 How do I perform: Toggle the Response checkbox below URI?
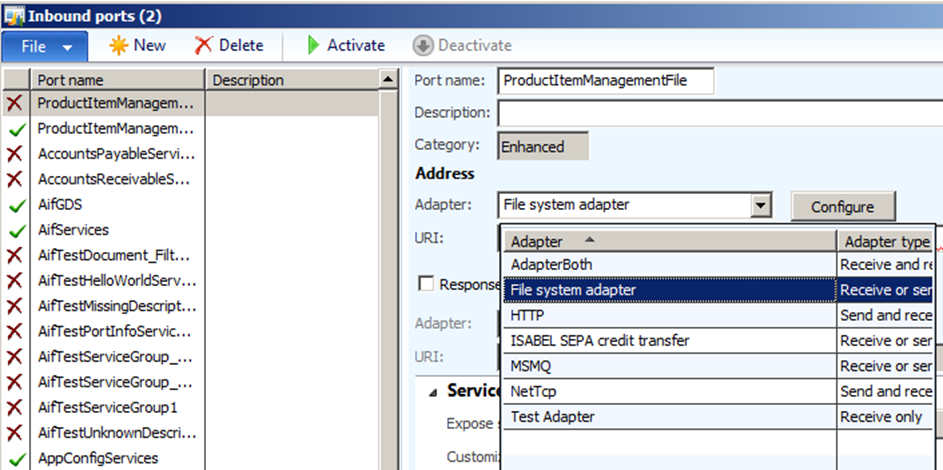(426, 284)
